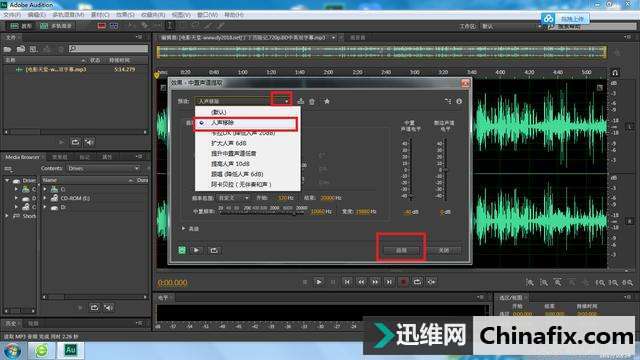The image size is (640, 360).
Task: Expand the Shortcuts tree node
Action: point(7,216)
